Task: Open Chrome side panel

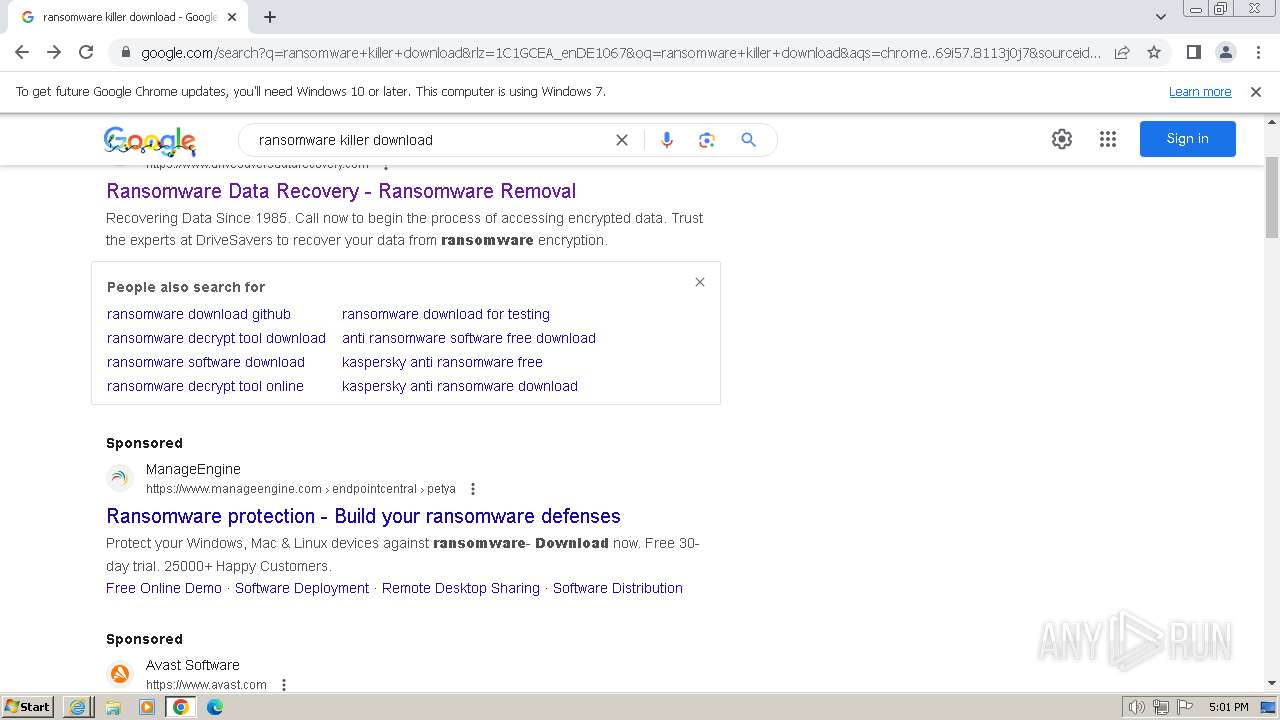Action: pyautogui.click(x=1193, y=52)
